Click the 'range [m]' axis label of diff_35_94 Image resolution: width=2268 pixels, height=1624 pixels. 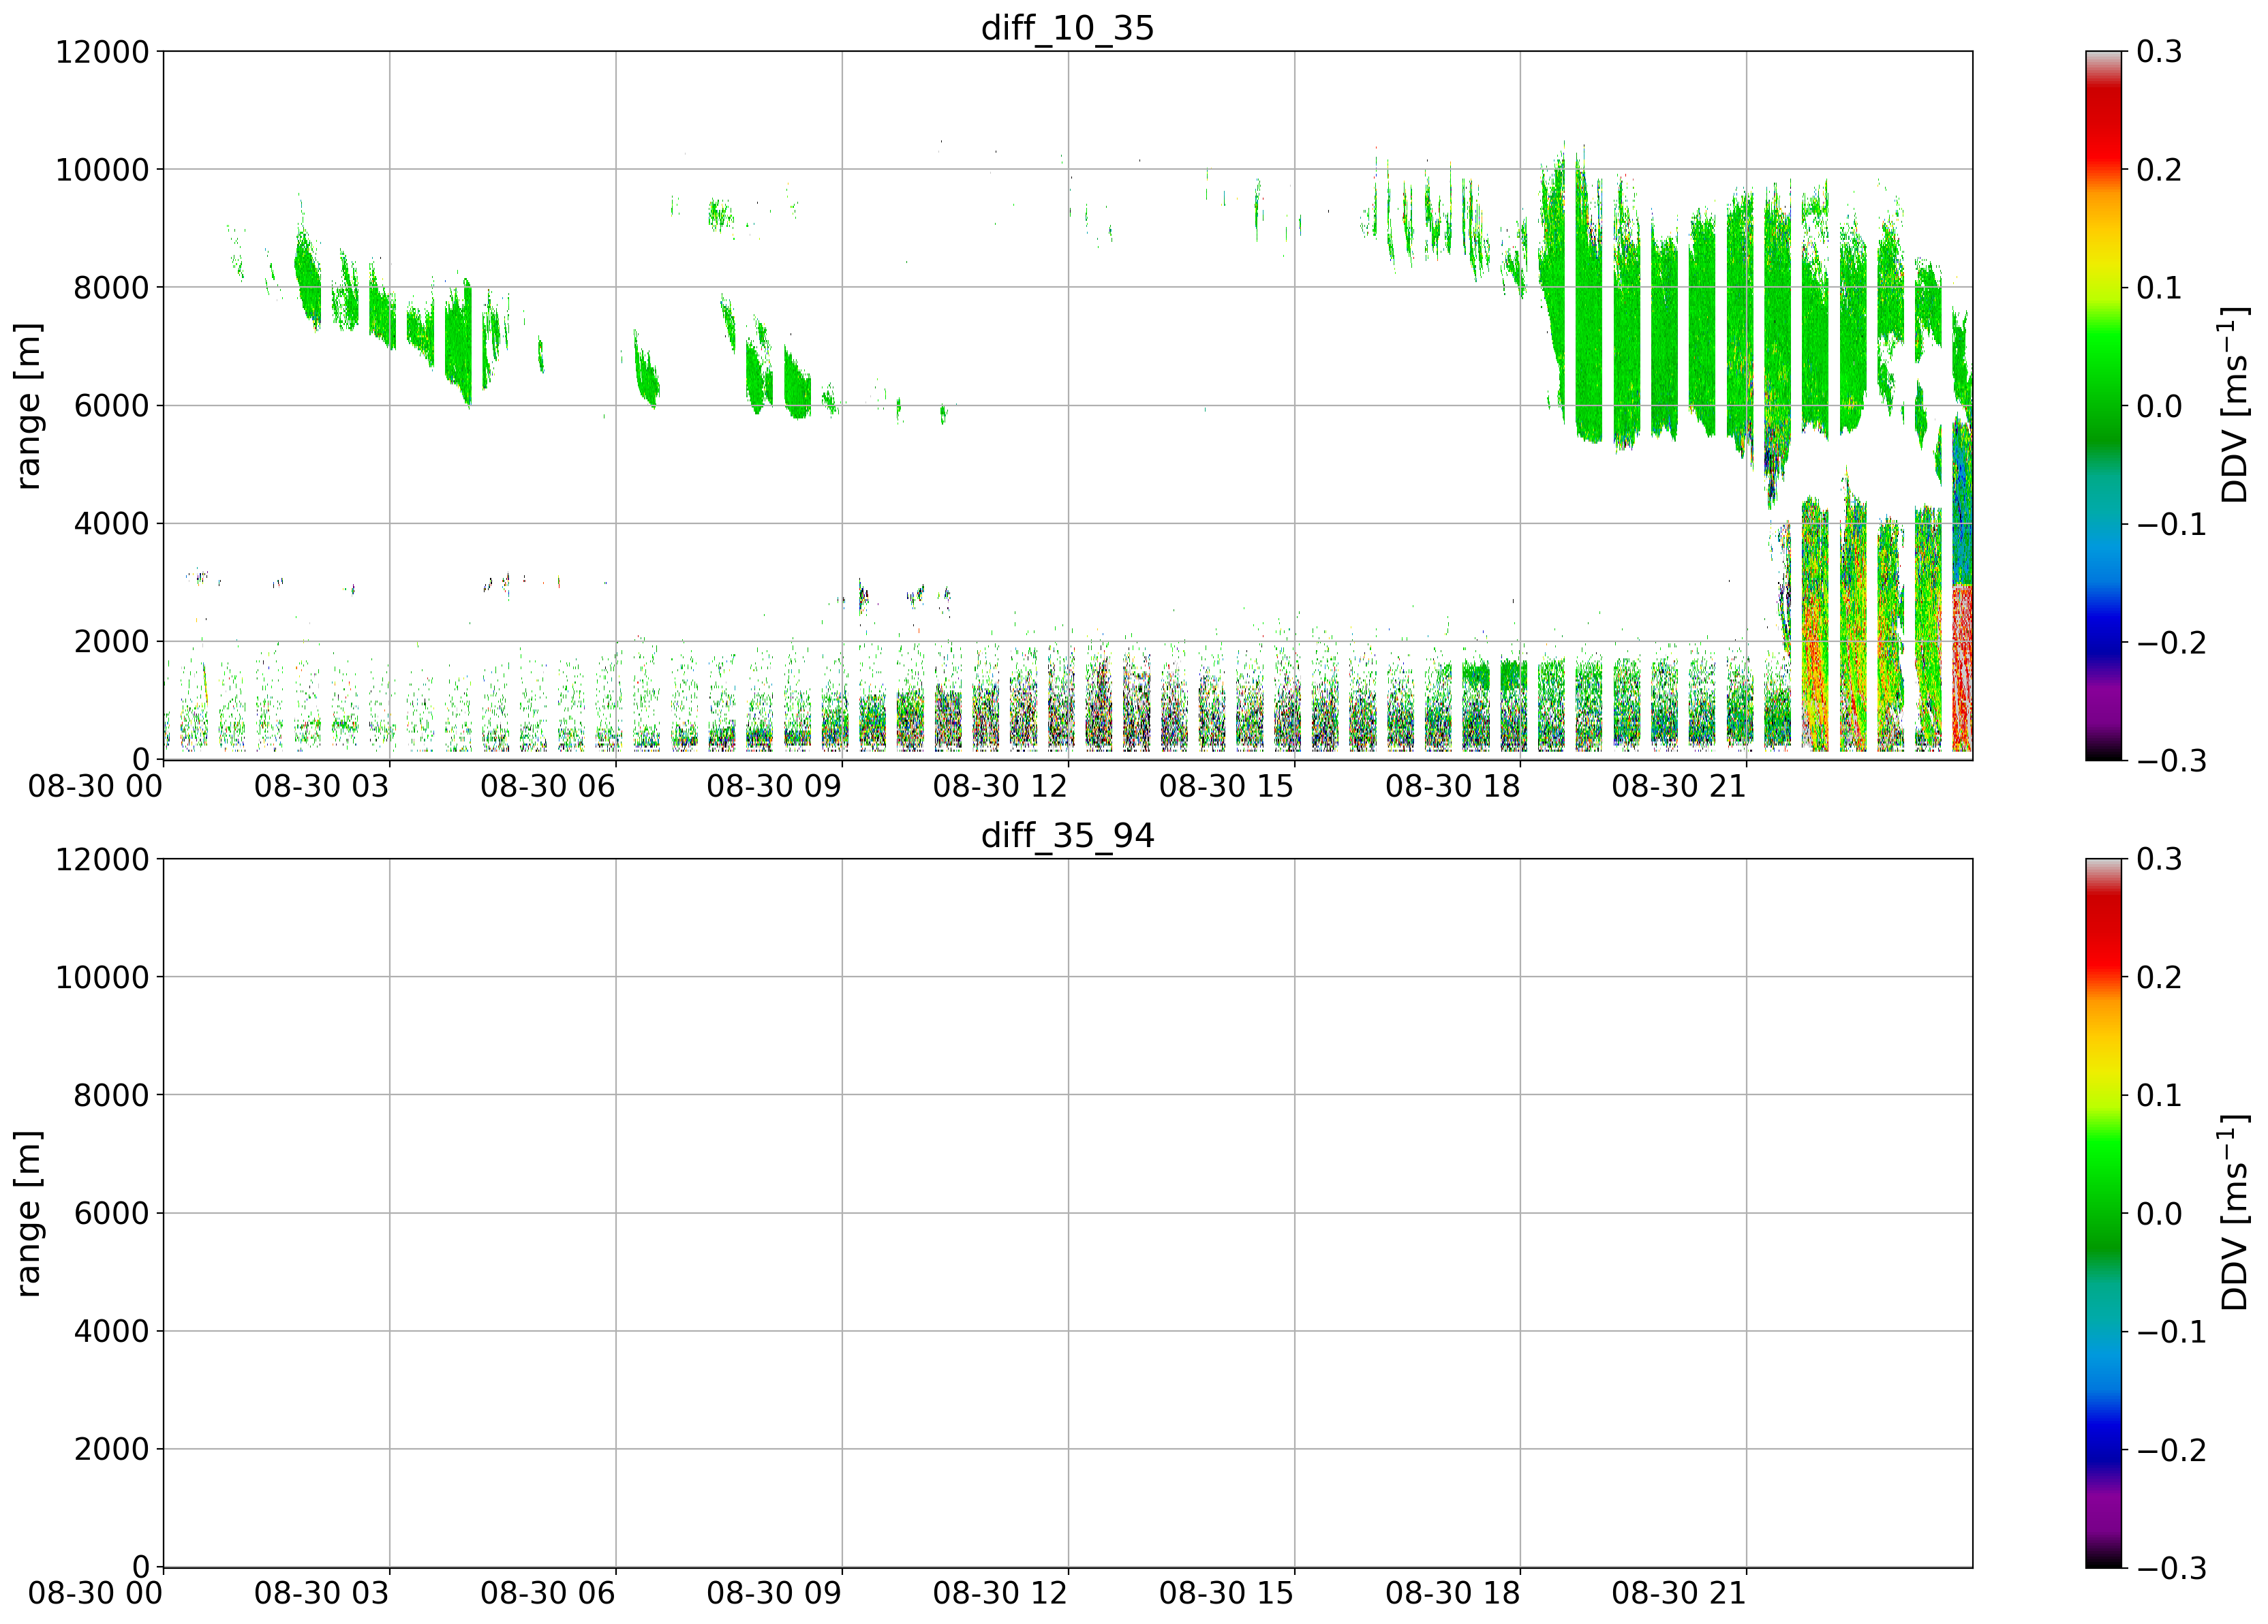coord(29,1212)
